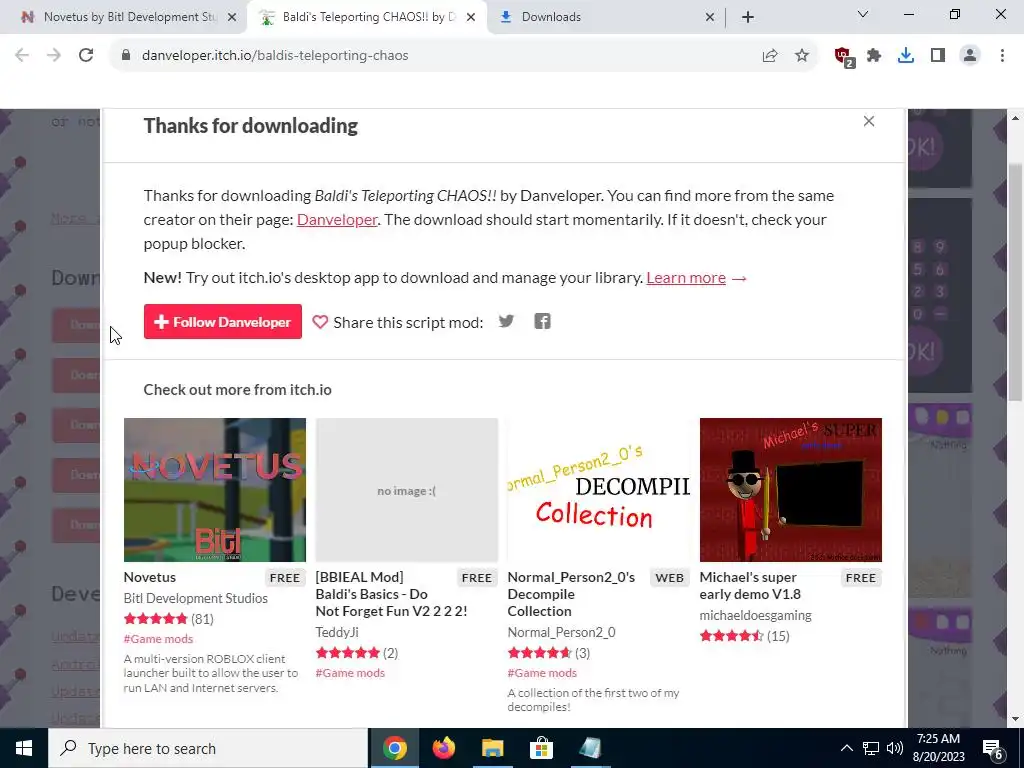The image size is (1024, 768).
Task: Open File Explorer from the taskbar
Action: 492,748
